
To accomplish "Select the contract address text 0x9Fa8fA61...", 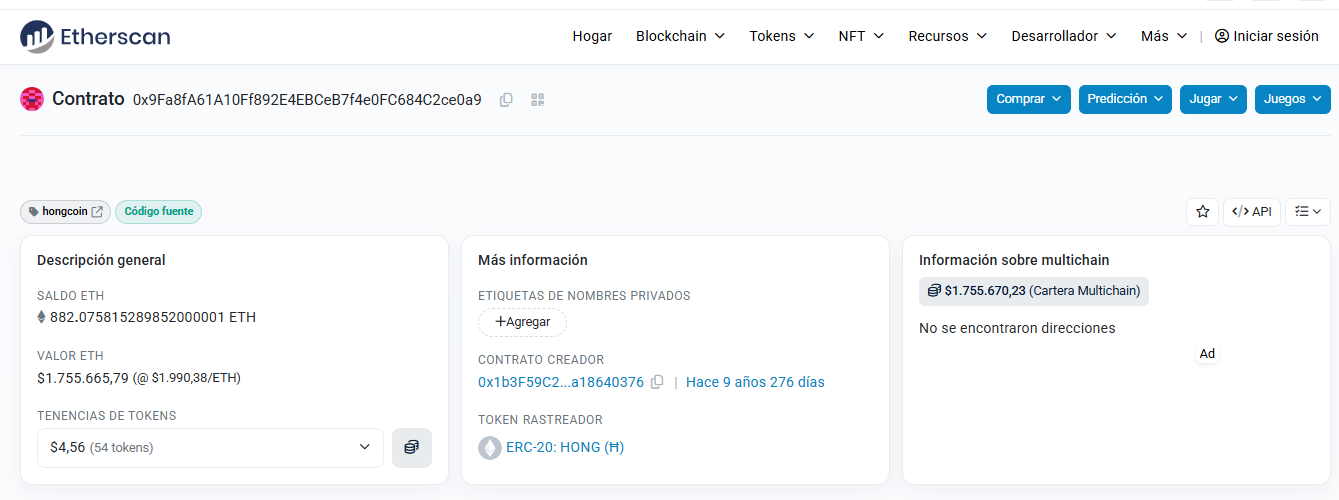I will point(307,100).
